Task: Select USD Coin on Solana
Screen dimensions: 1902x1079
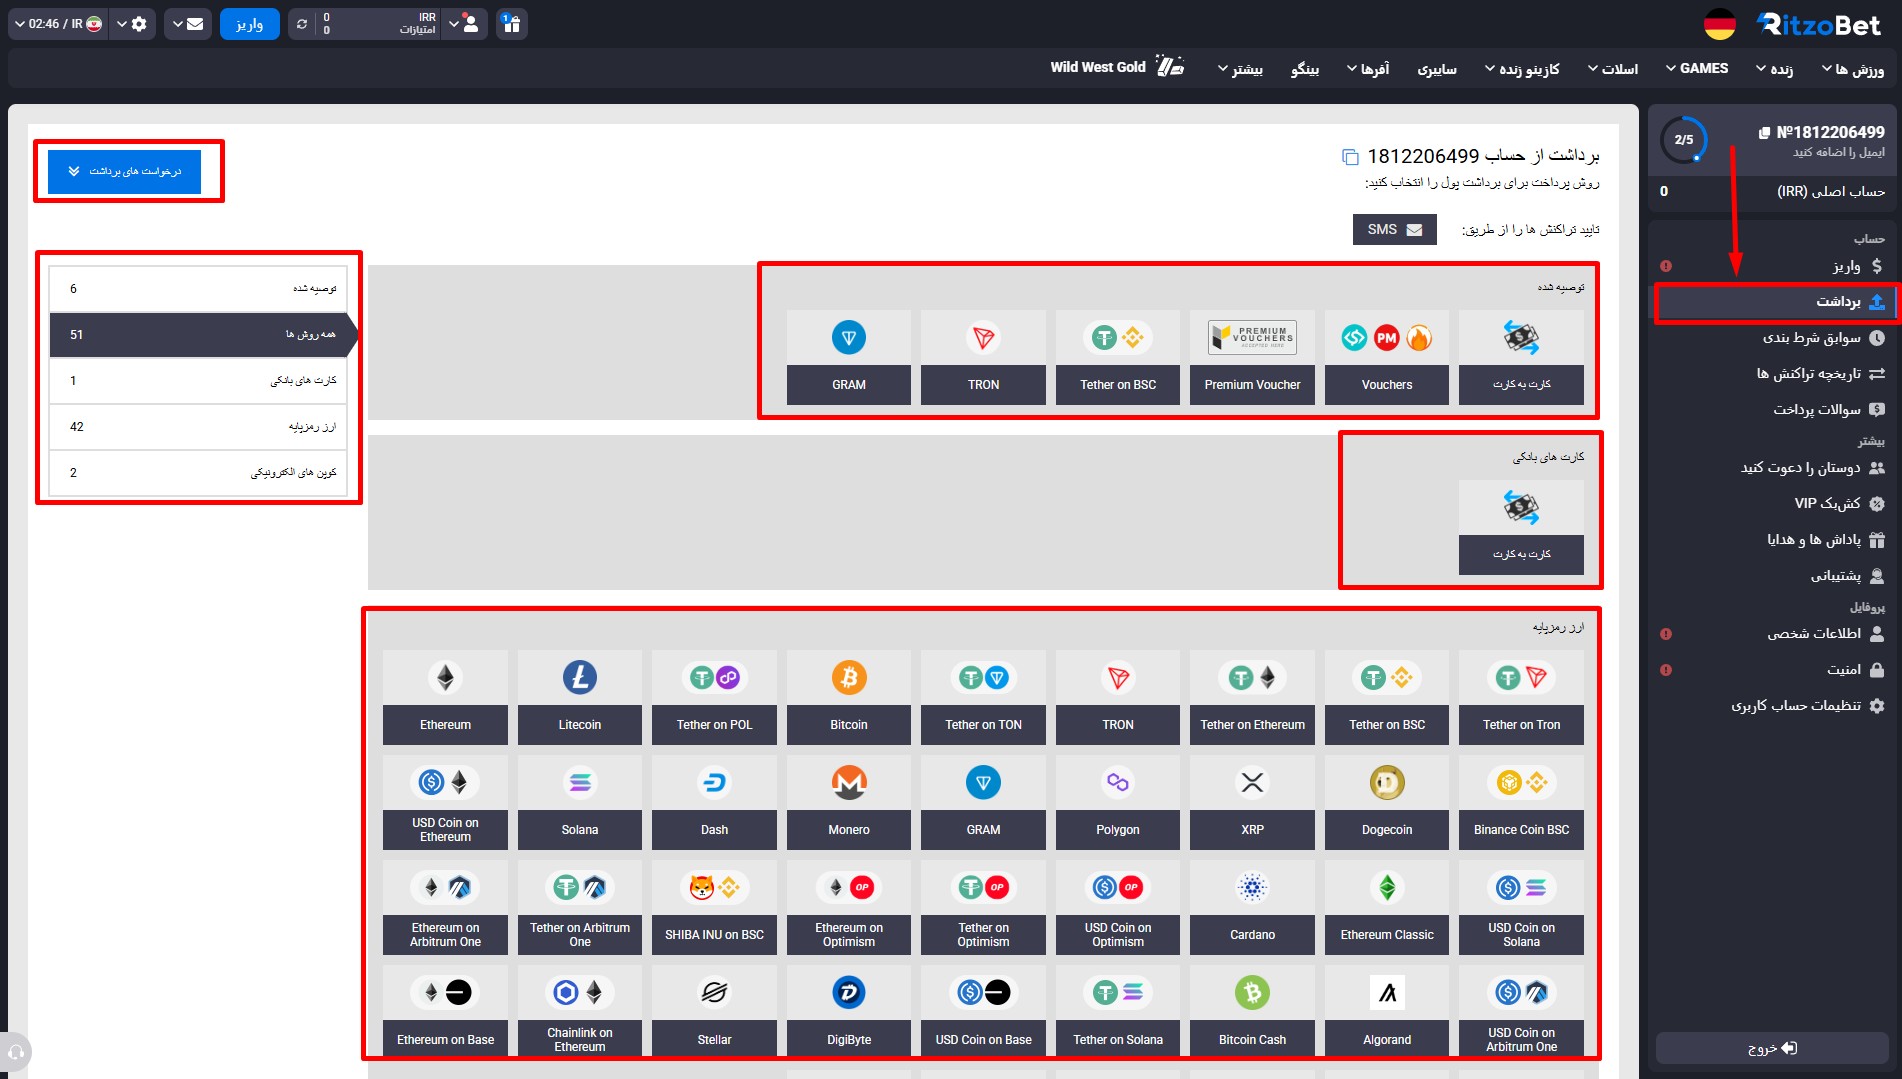Action: (x=1521, y=907)
